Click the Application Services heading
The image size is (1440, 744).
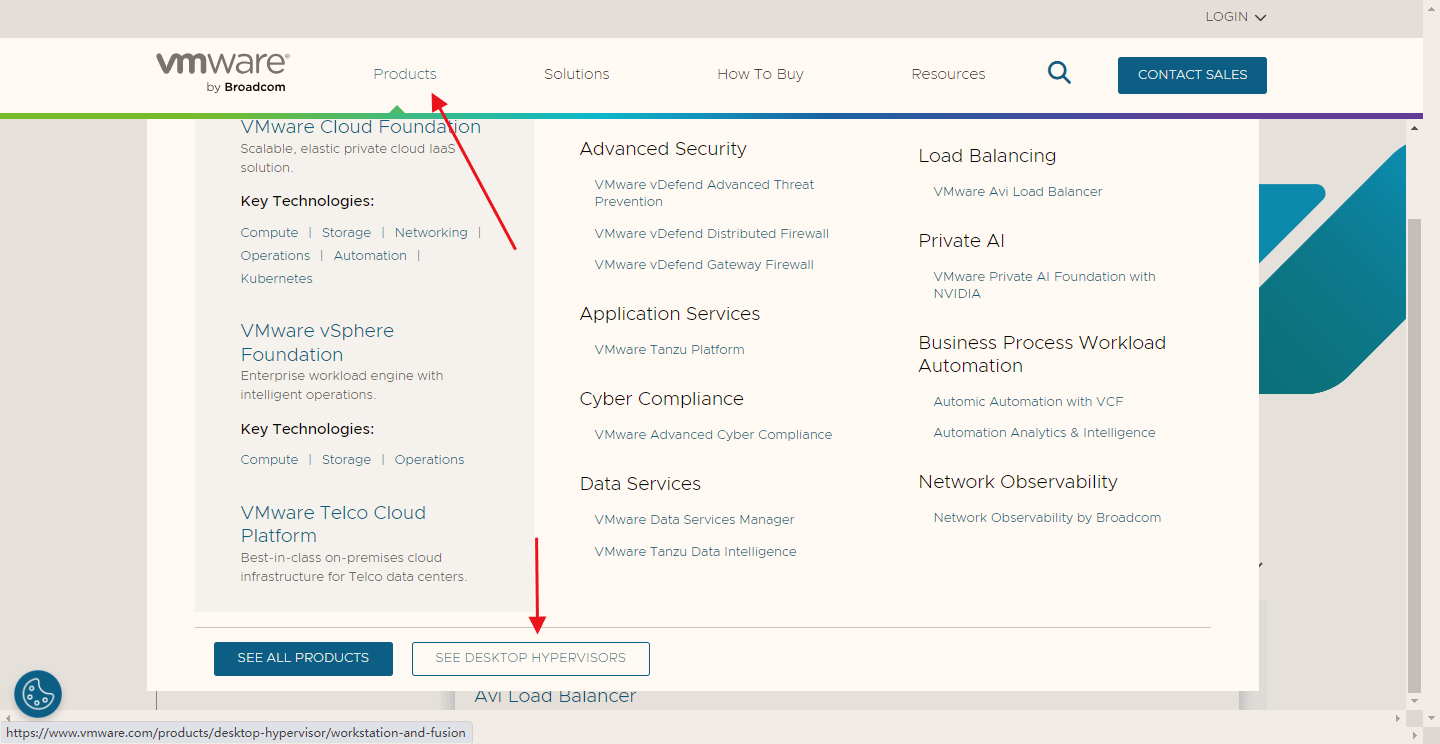pos(670,314)
